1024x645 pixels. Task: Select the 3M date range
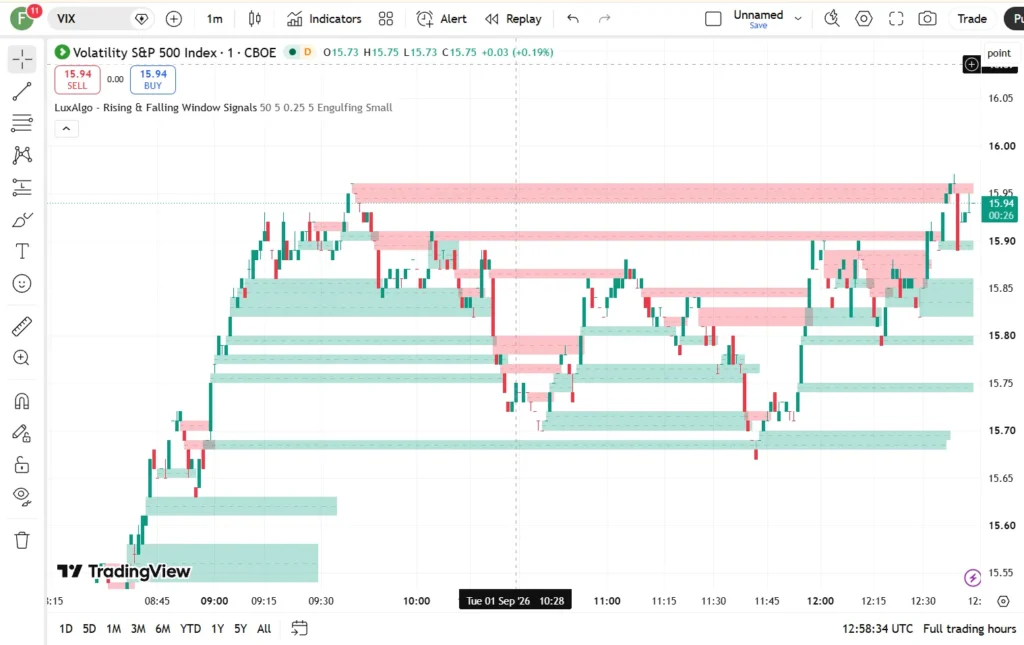click(x=138, y=629)
